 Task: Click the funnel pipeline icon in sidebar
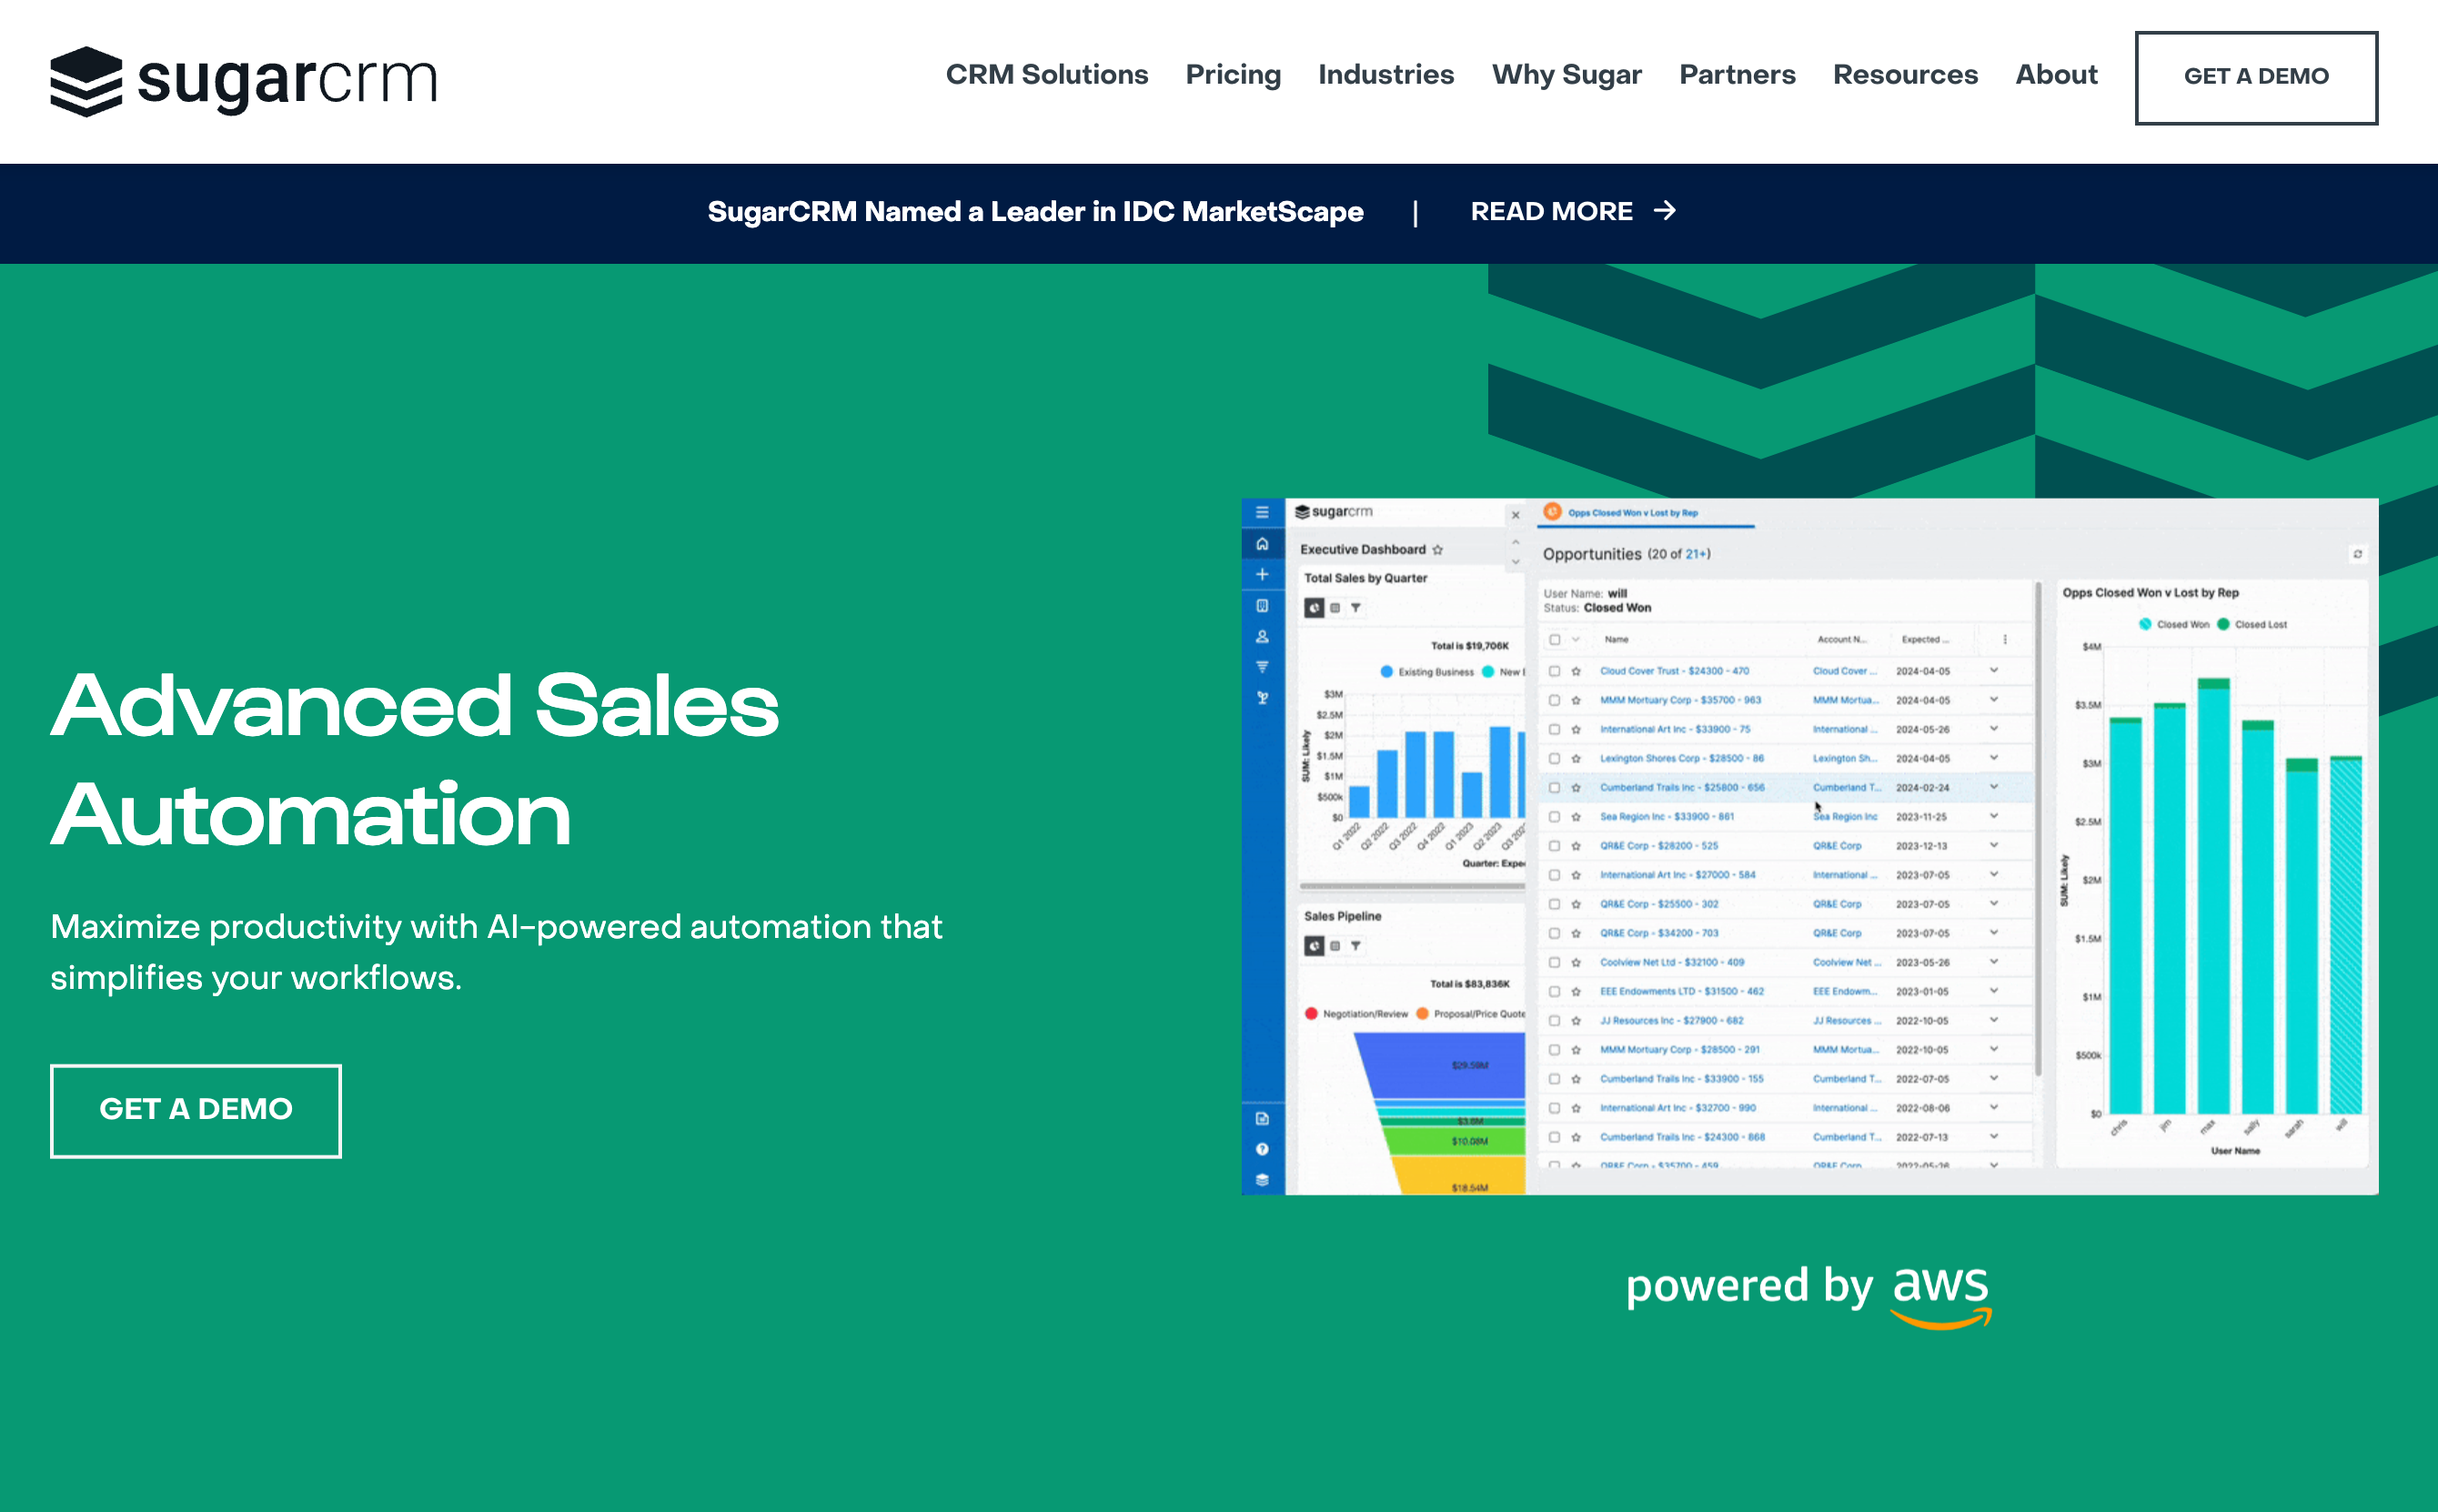pos(1262,667)
